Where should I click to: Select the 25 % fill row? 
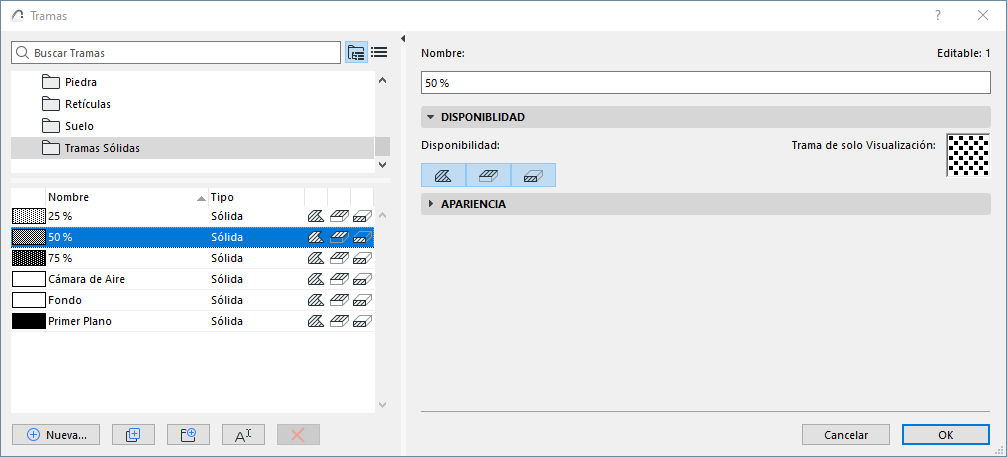coord(193,216)
